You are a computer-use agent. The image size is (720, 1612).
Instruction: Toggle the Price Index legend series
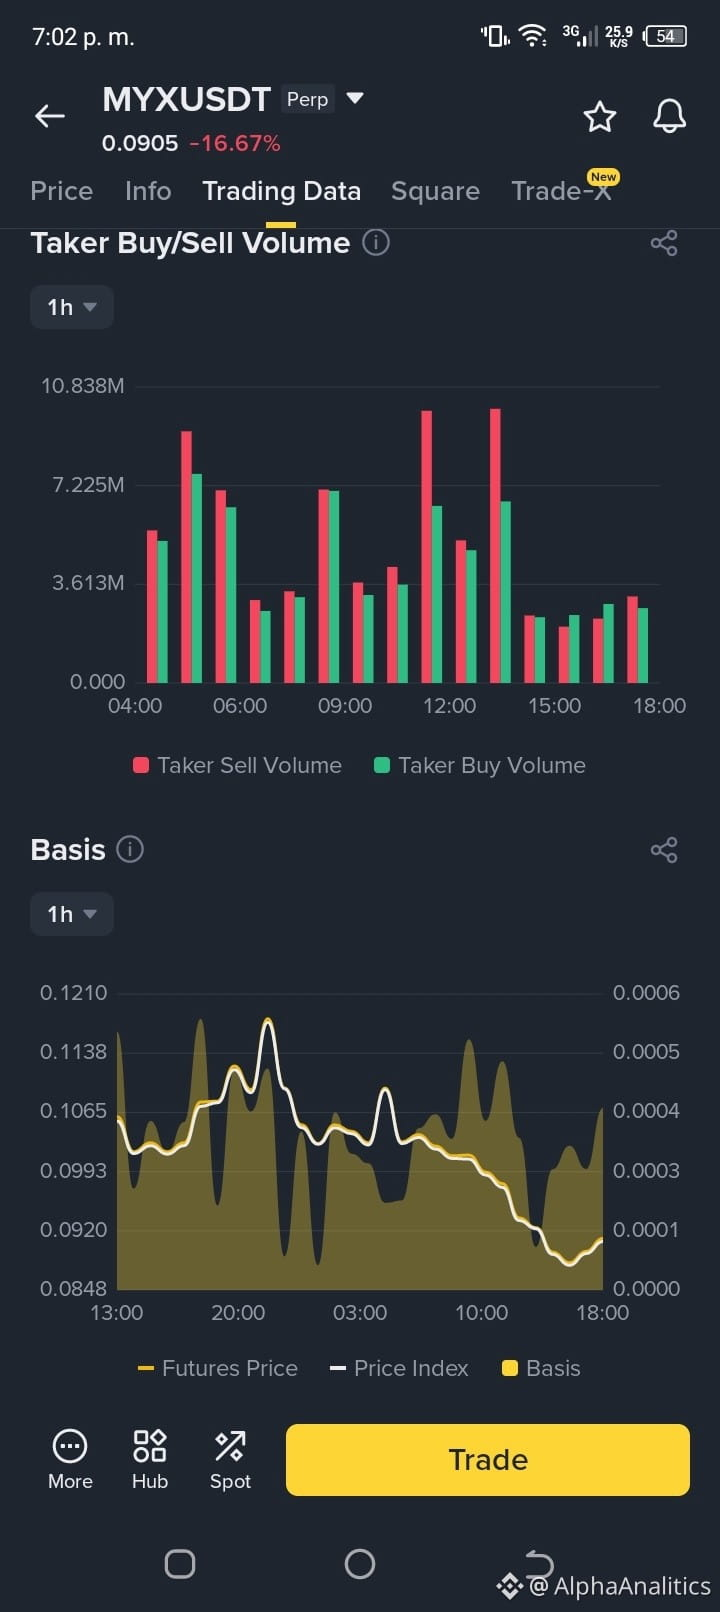[399, 1368]
